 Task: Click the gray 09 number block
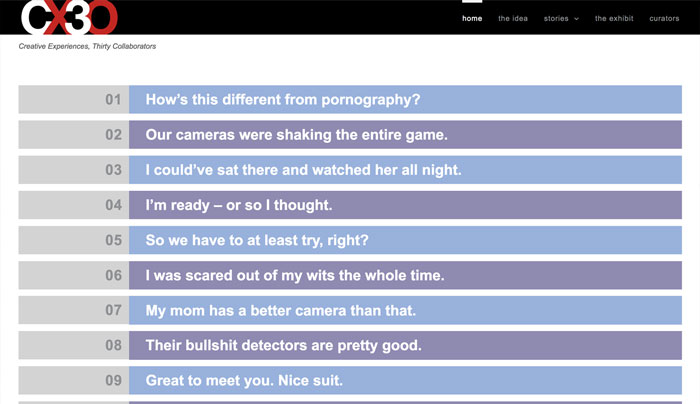(x=74, y=380)
